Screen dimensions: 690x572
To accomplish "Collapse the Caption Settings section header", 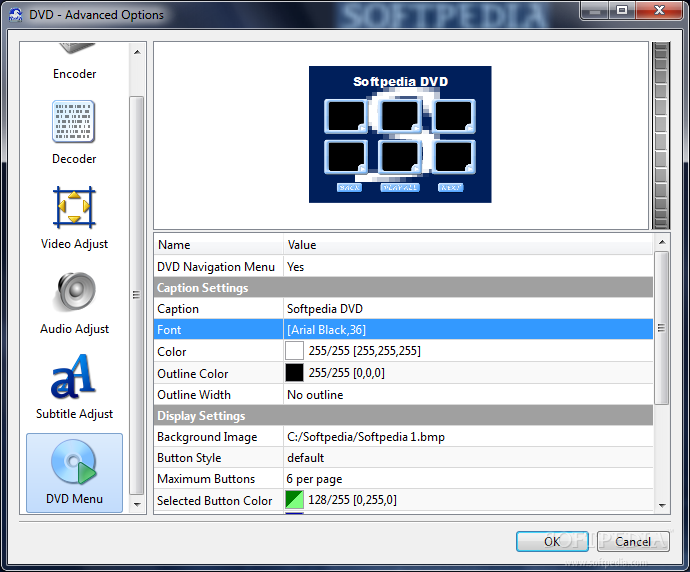I will [x=403, y=288].
